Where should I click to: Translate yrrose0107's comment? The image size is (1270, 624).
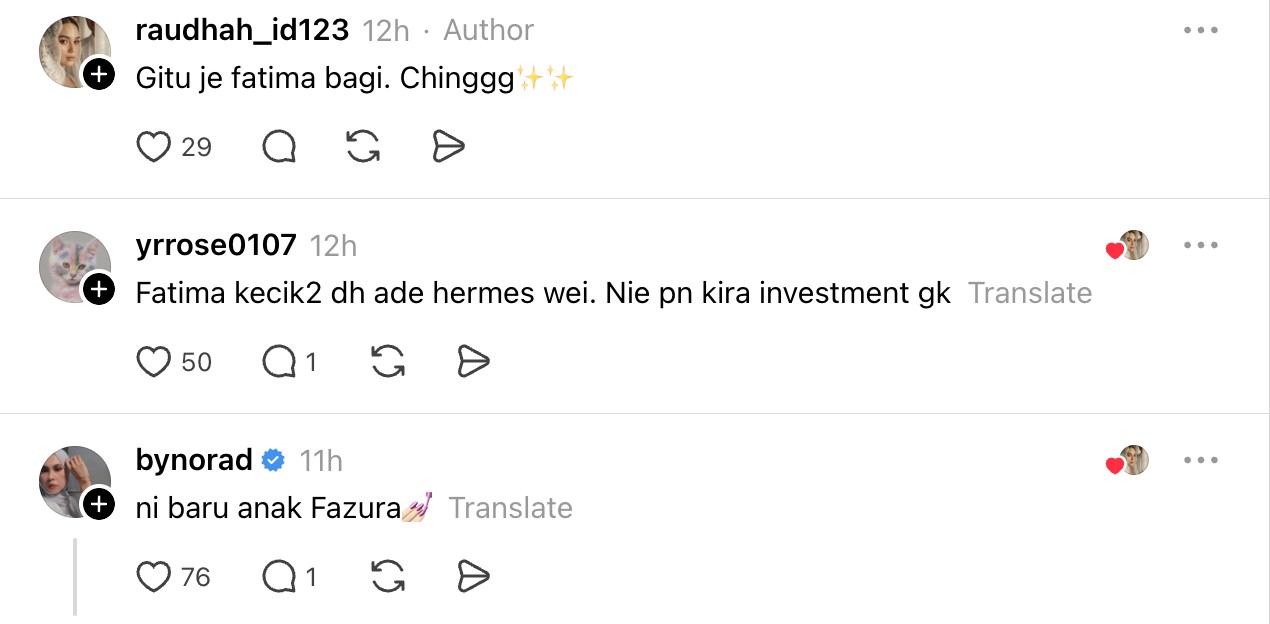tap(1029, 294)
